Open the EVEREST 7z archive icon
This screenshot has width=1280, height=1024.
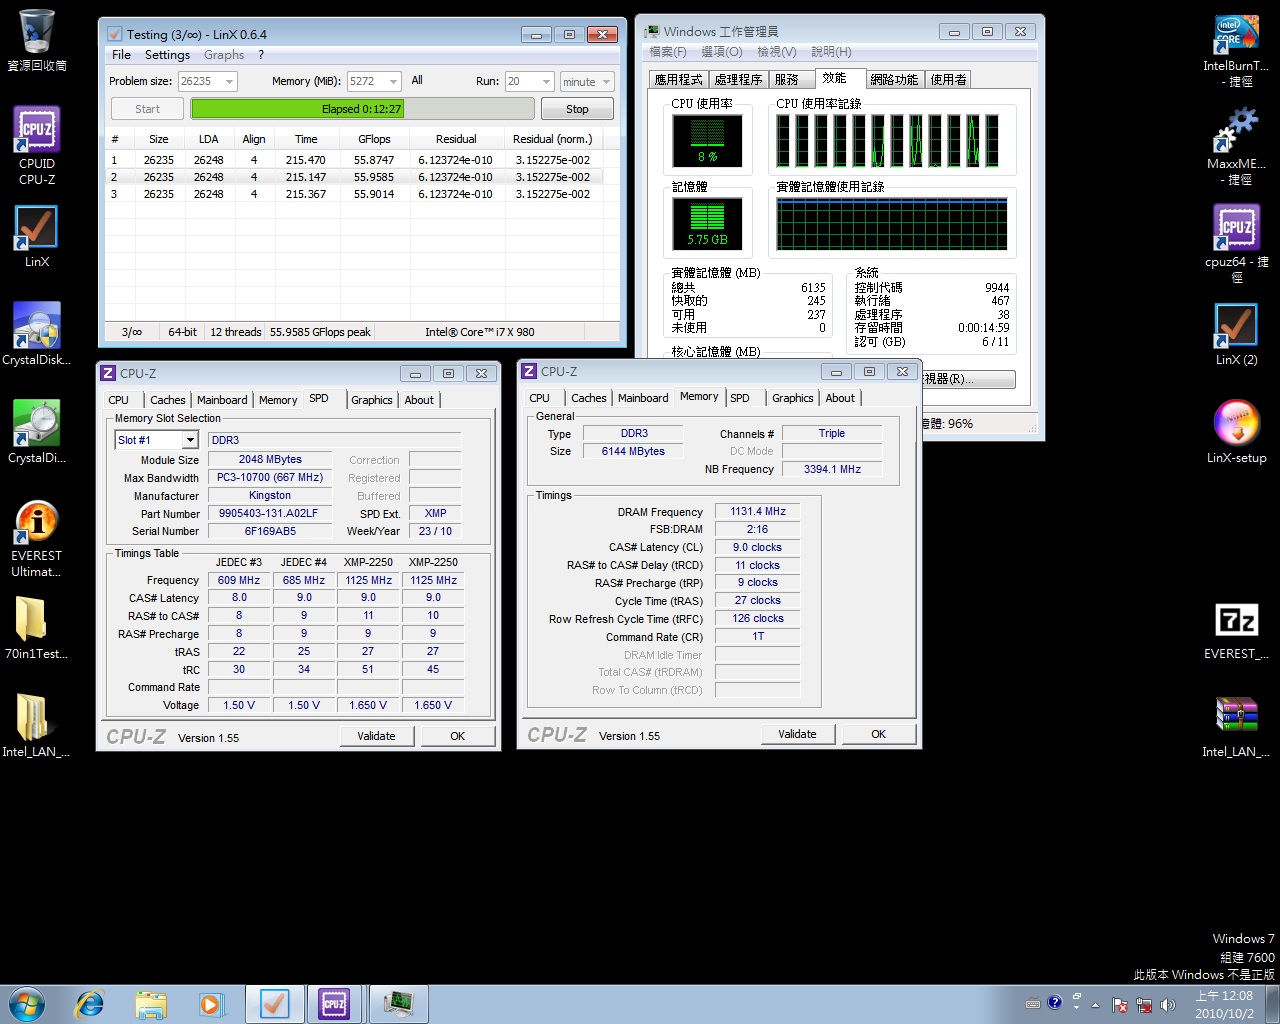pyautogui.click(x=1236, y=630)
